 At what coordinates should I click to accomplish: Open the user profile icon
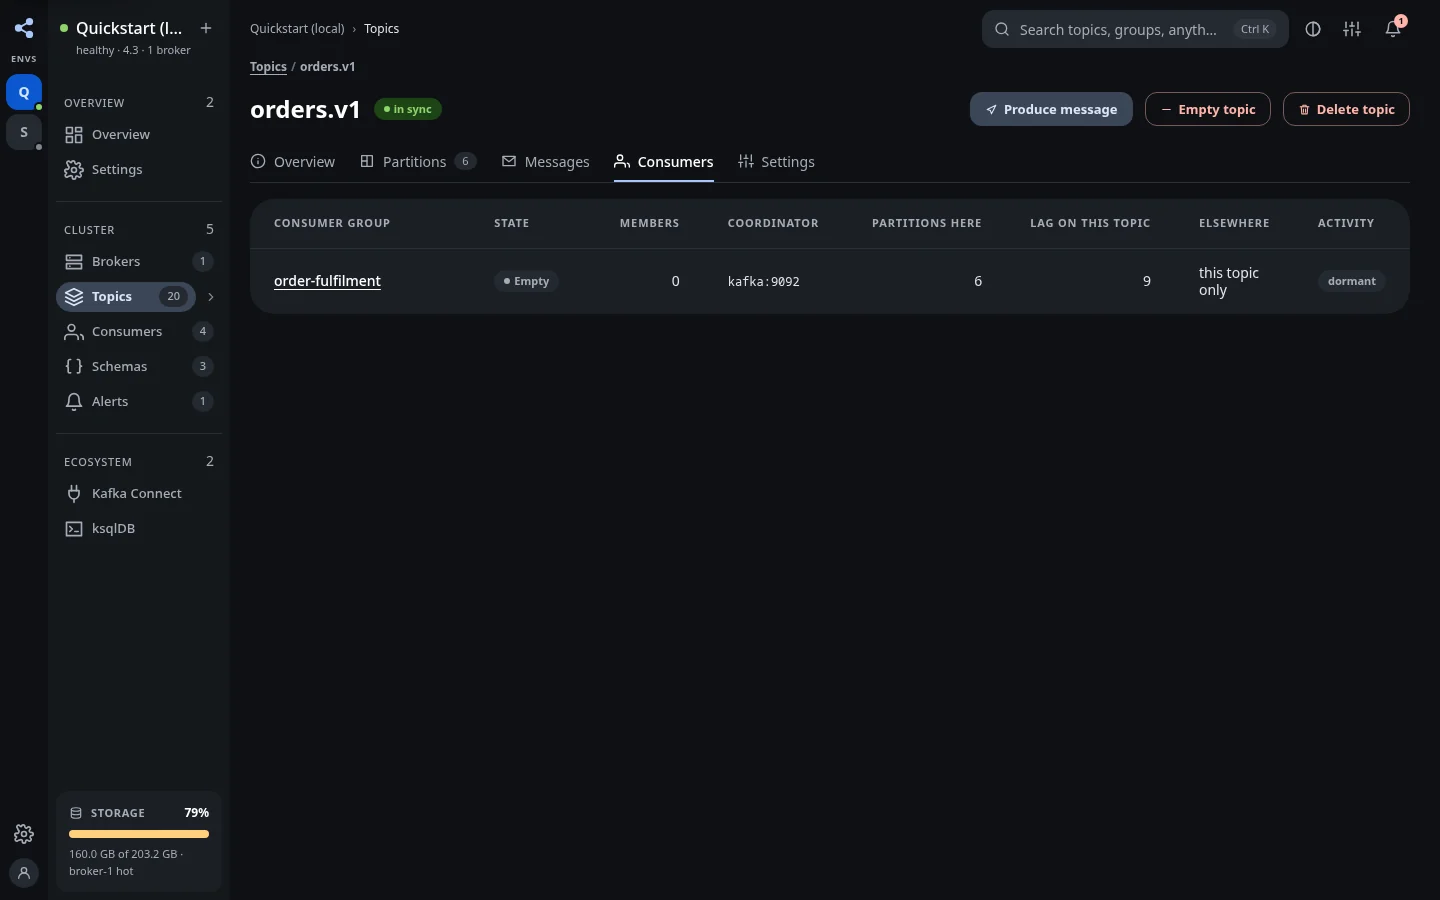click(x=24, y=872)
